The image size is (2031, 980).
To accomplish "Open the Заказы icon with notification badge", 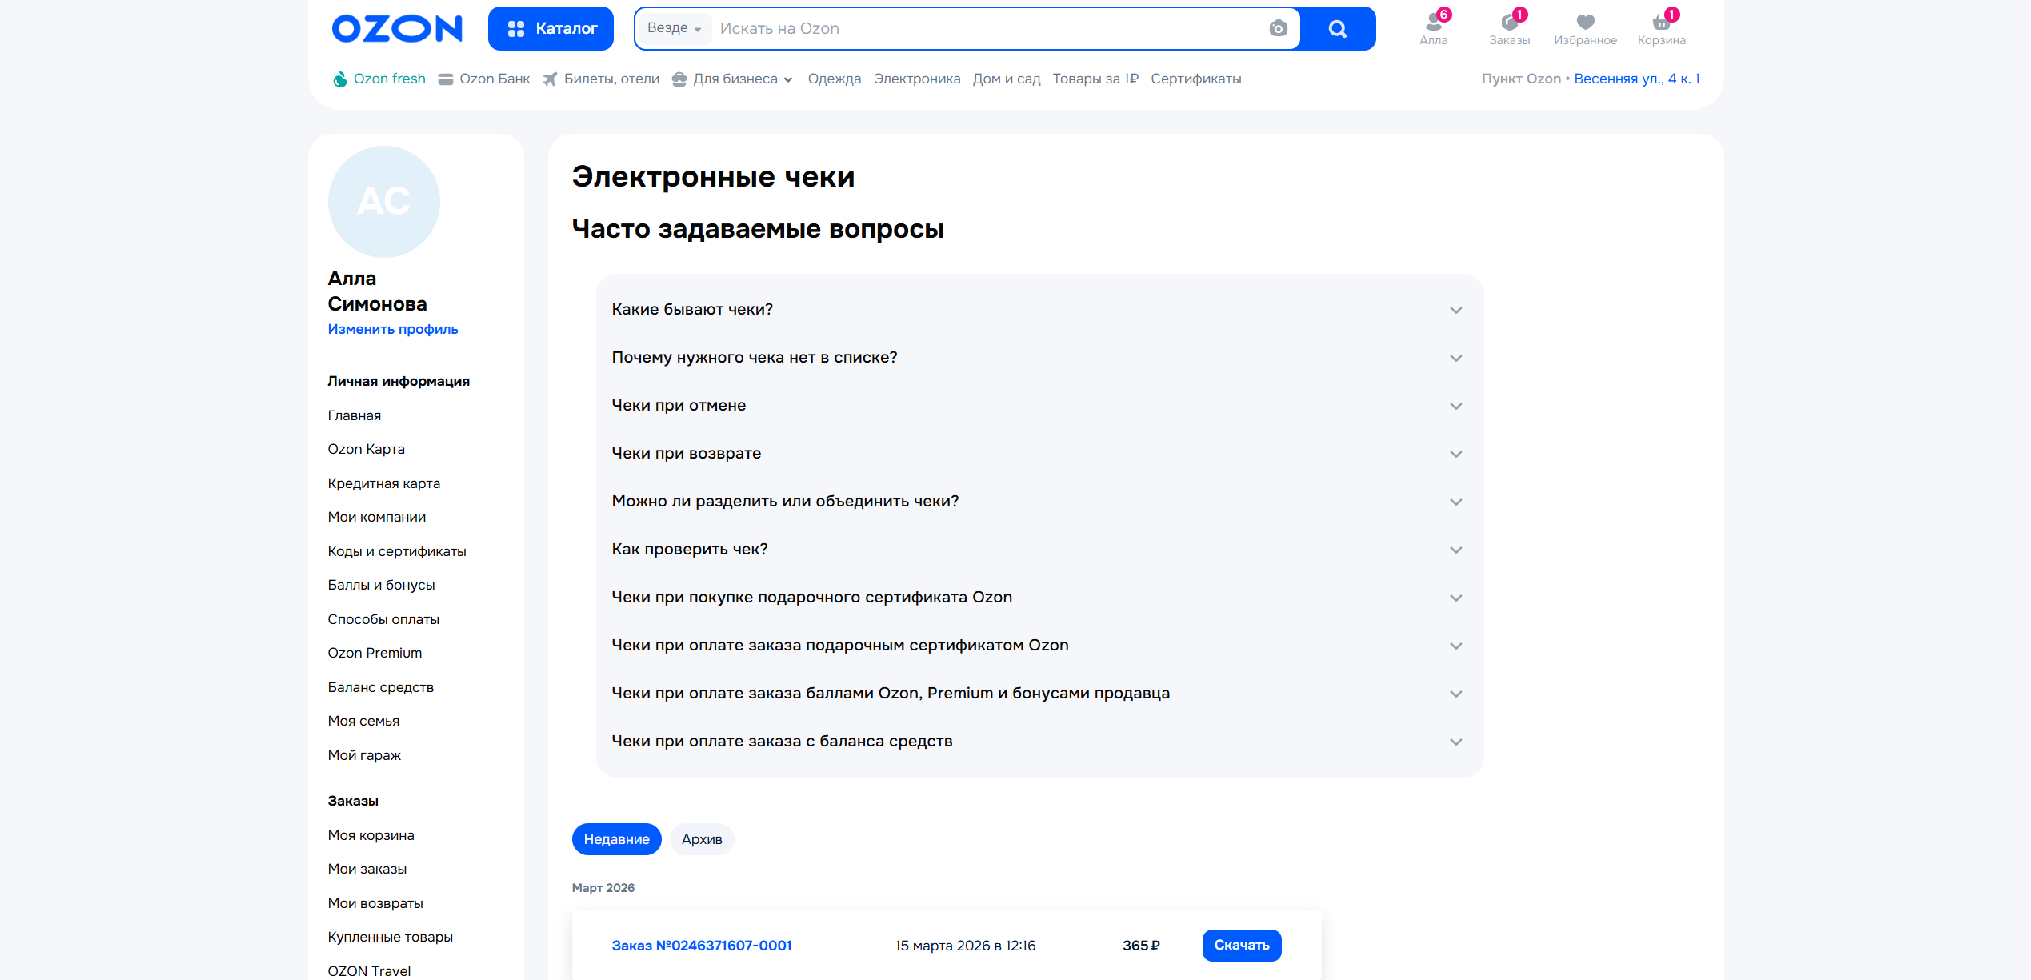I will [1510, 22].
